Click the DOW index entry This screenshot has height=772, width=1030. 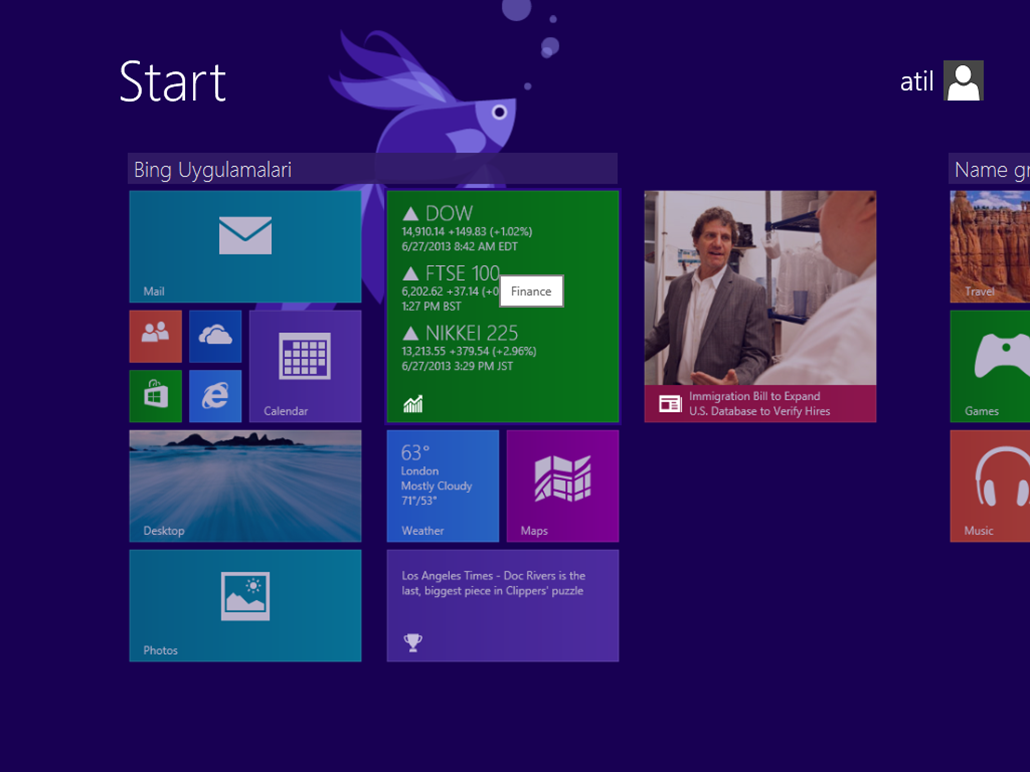pos(468,229)
